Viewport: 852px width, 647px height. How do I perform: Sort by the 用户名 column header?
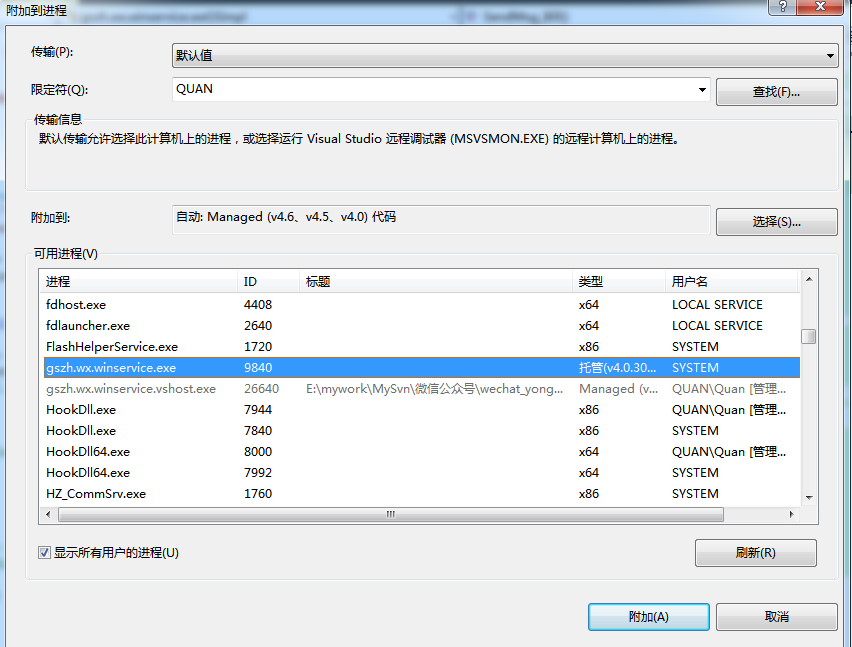click(x=700, y=281)
